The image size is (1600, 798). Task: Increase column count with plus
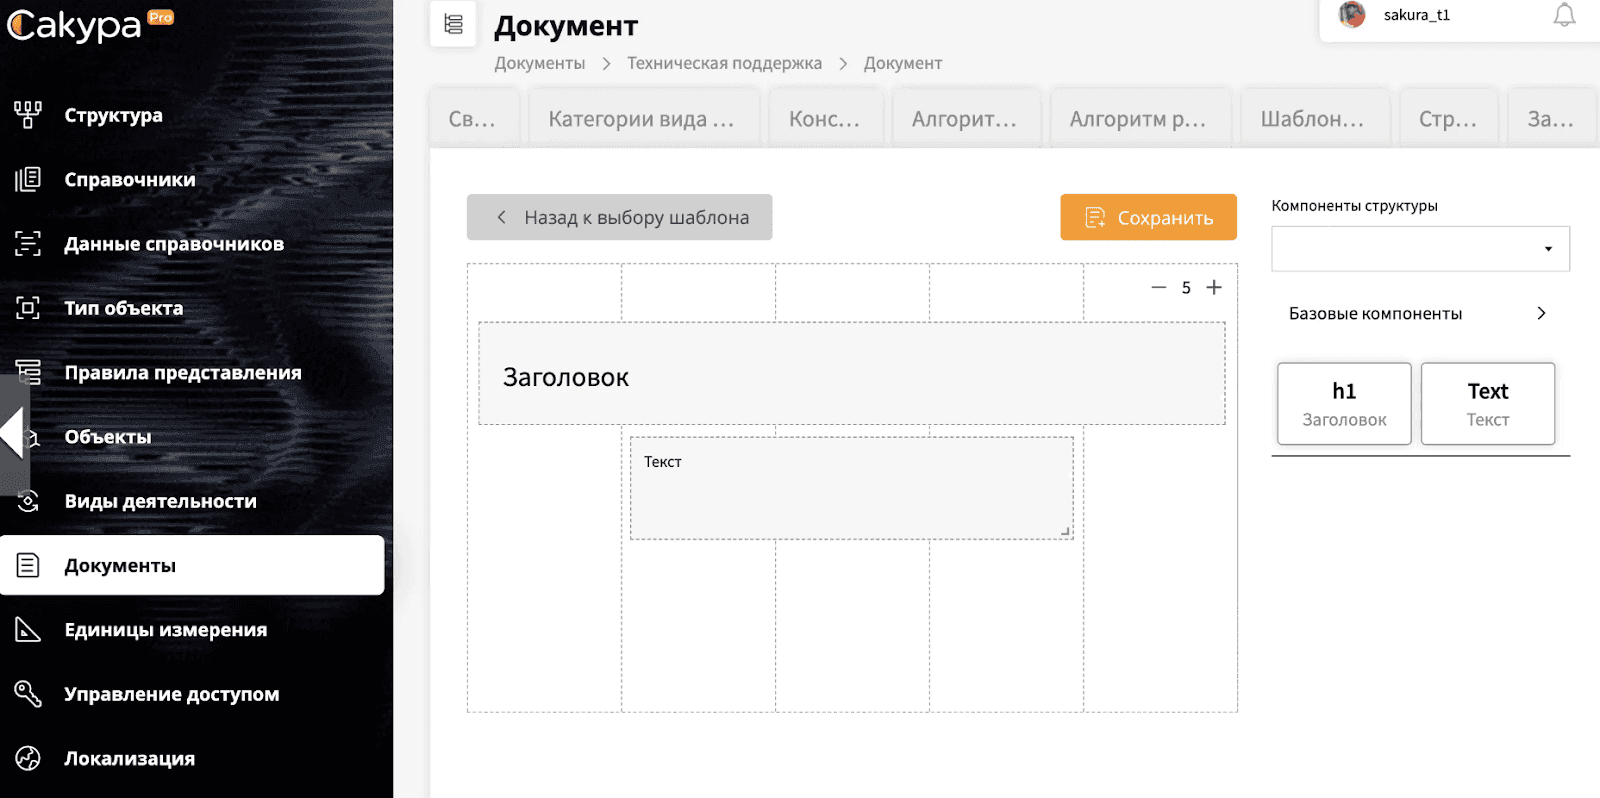pos(1214,287)
